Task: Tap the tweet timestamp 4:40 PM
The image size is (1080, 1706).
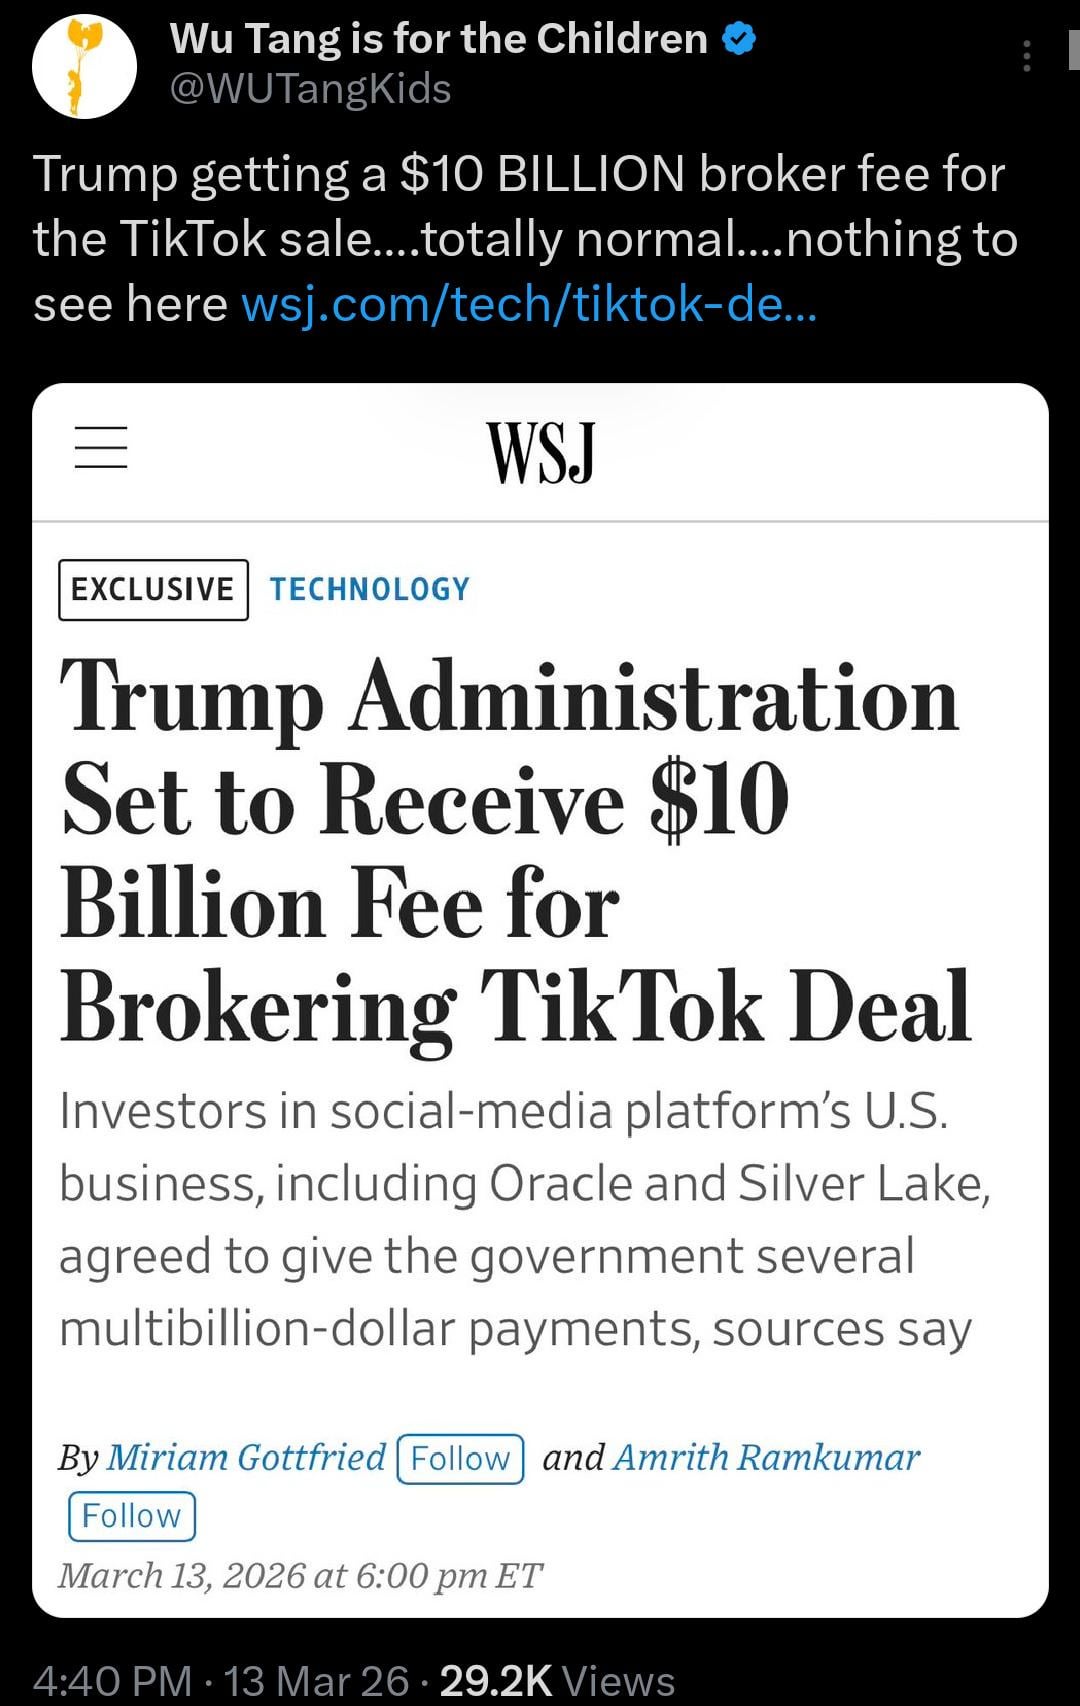Action: click(x=112, y=1680)
